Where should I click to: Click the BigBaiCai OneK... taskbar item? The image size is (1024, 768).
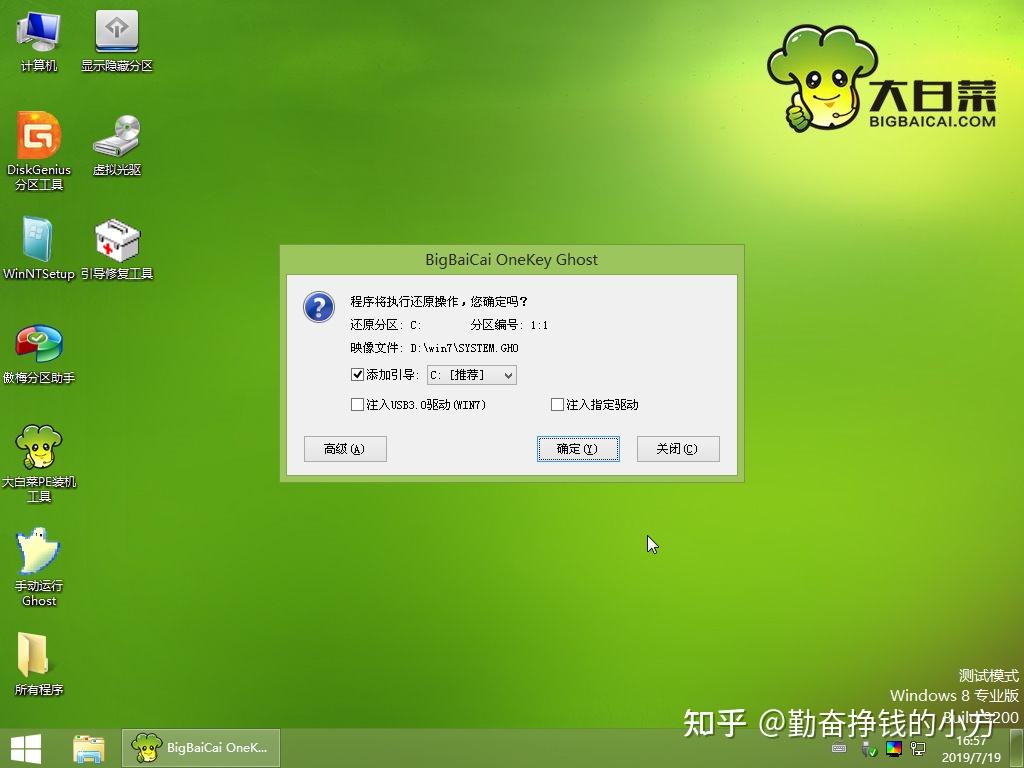[x=200, y=748]
